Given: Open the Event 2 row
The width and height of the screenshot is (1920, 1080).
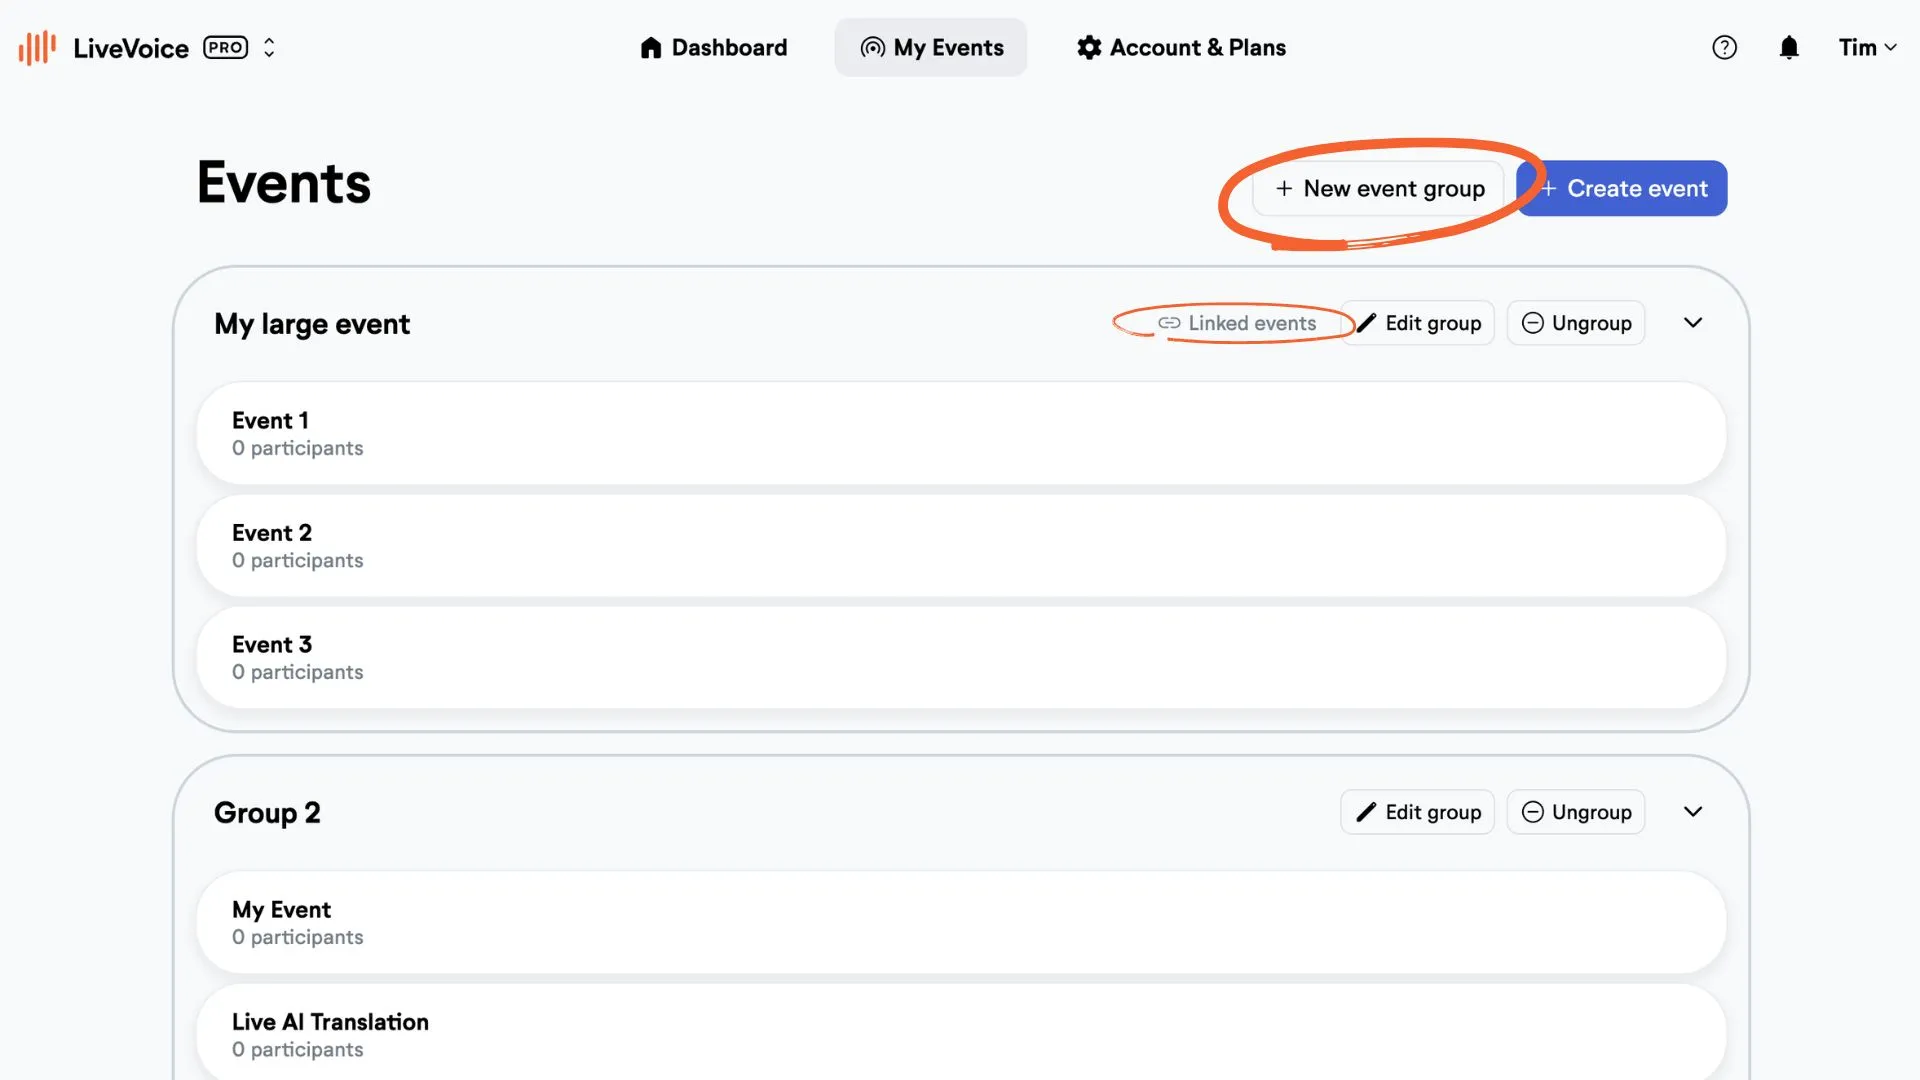Looking at the screenshot, I should pyautogui.click(x=961, y=546).
